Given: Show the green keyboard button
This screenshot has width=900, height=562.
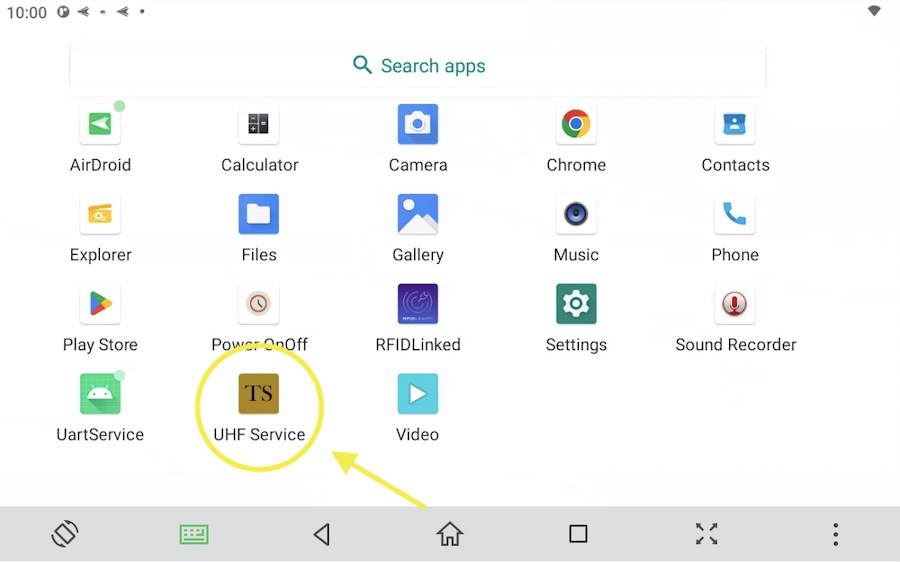Looking at the screenshot, I should click(x=194, y=534).
